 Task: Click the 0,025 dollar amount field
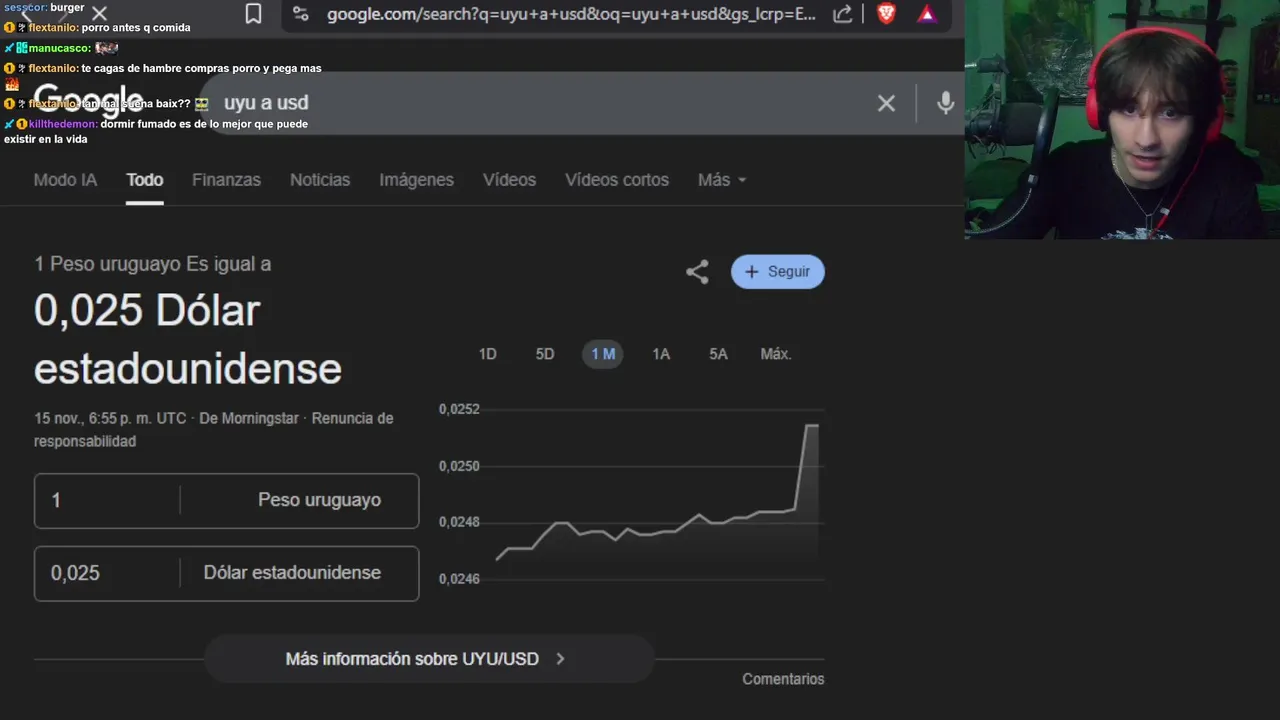click(x=107, y=573)
